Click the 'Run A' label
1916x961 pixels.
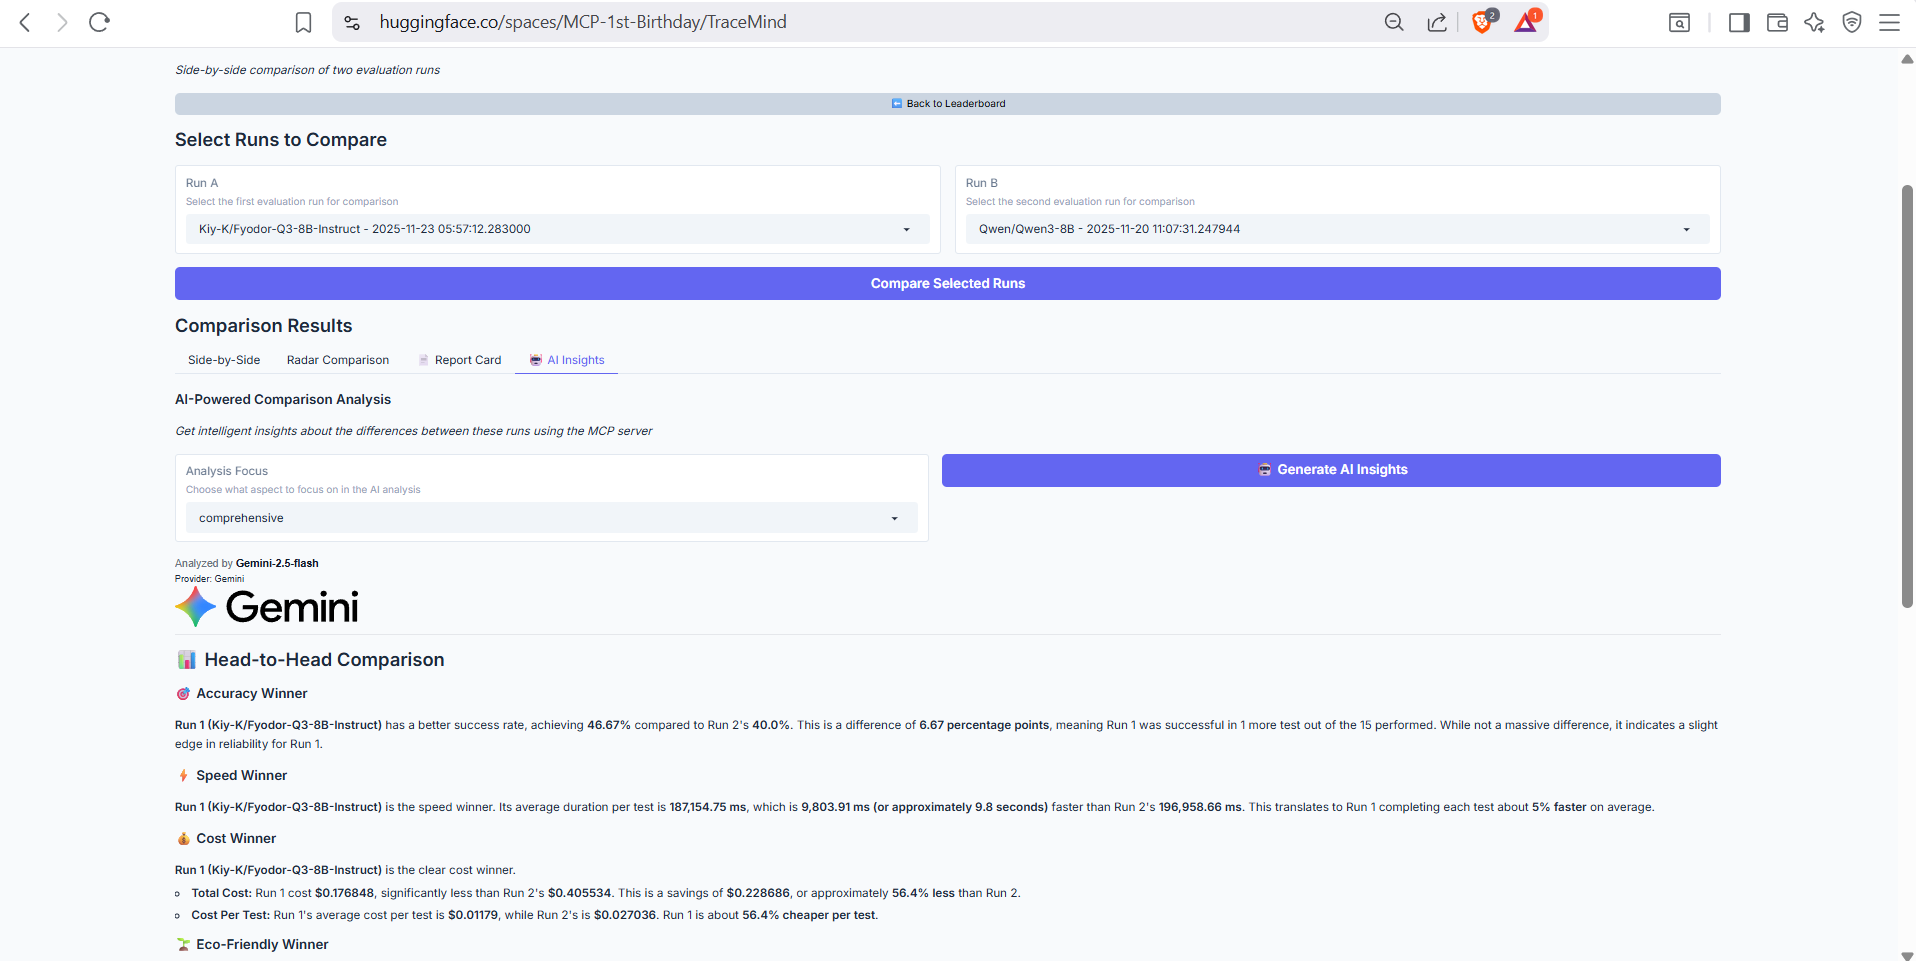pos(202,183)
